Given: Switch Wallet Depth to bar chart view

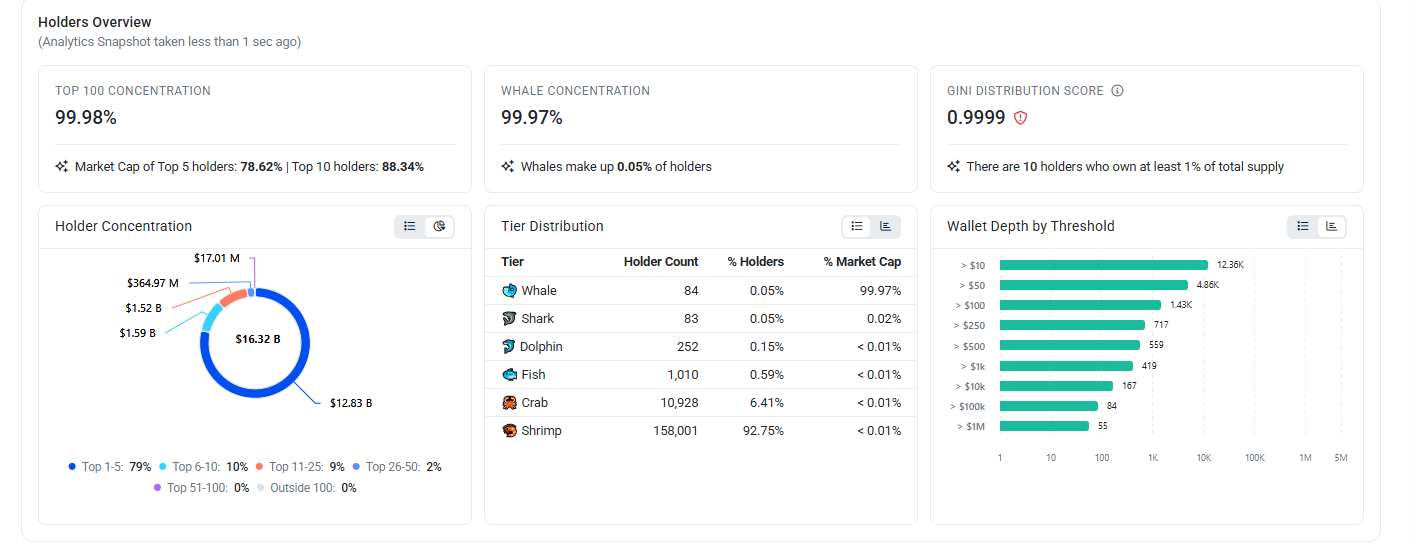Looking at the screenshot, I should point(1331,226).
